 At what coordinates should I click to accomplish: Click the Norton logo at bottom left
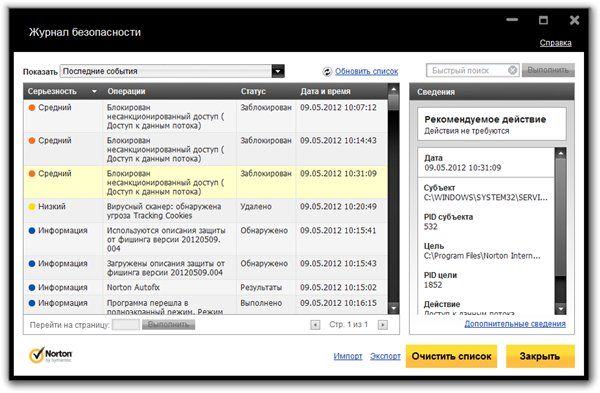[51, 355]
